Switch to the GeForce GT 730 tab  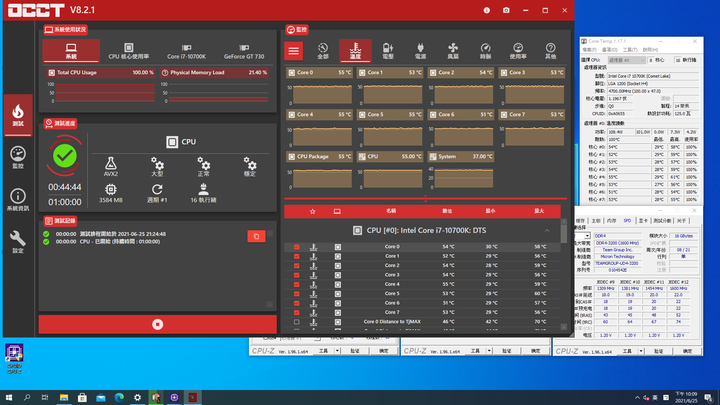244,51
